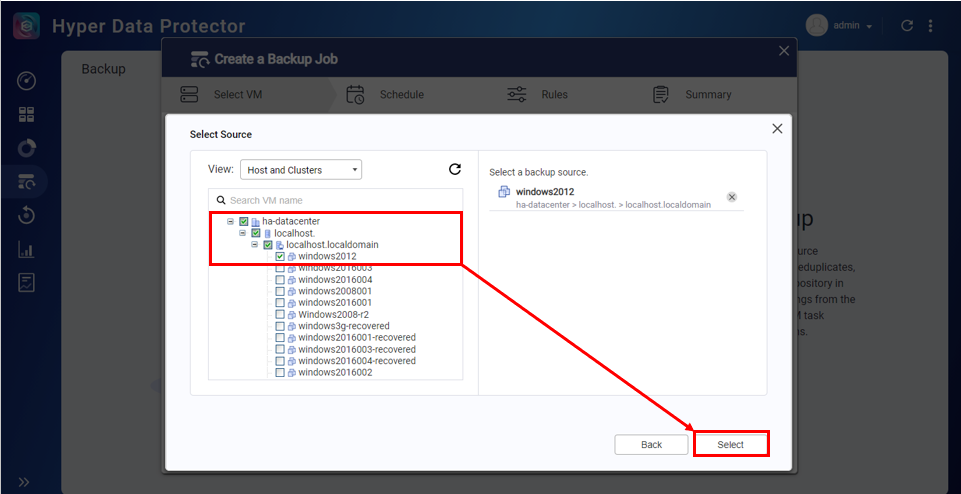Open the admin account dropdown
The image size is (961, 494).
[x=853, y=26]
